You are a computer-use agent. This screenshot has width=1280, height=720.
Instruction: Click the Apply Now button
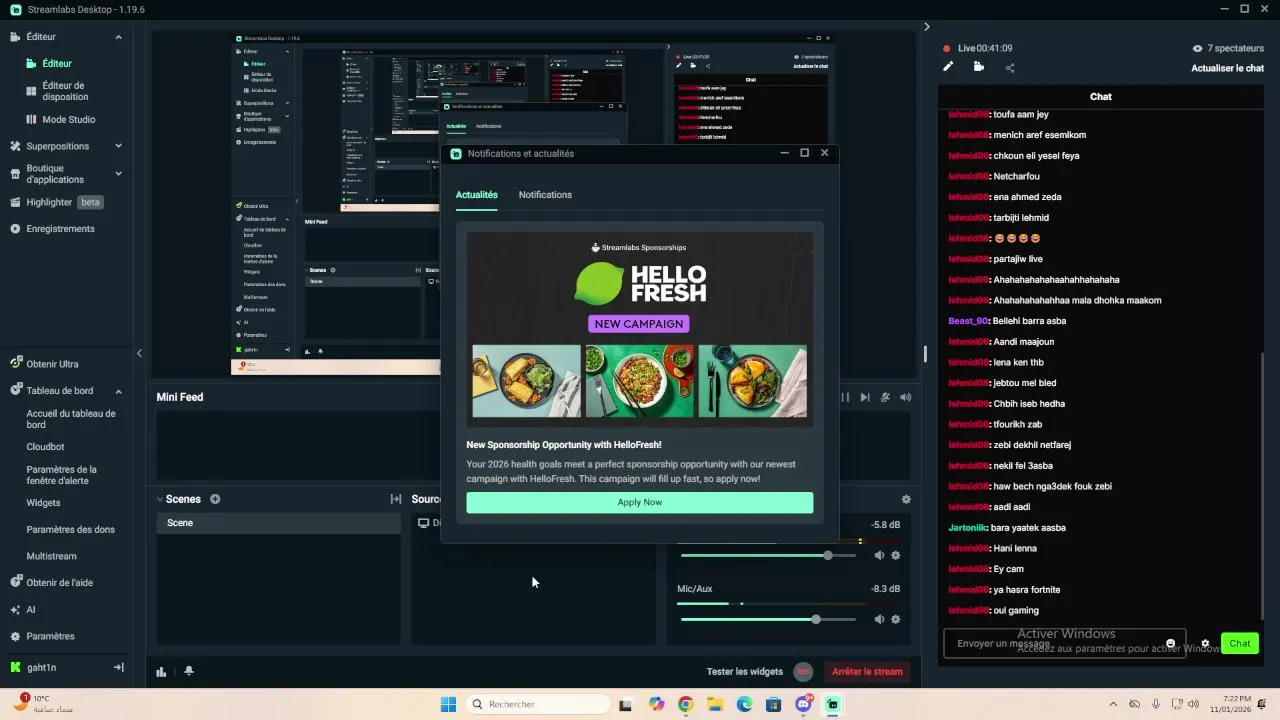click(x=640, y=502)
